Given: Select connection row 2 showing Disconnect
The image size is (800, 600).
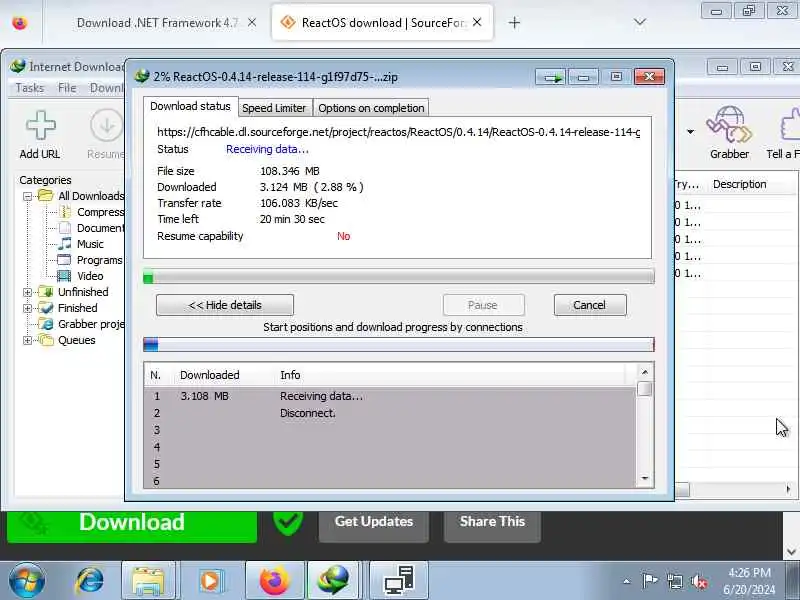Looking at the screenshot, I should tap(390, 413).
